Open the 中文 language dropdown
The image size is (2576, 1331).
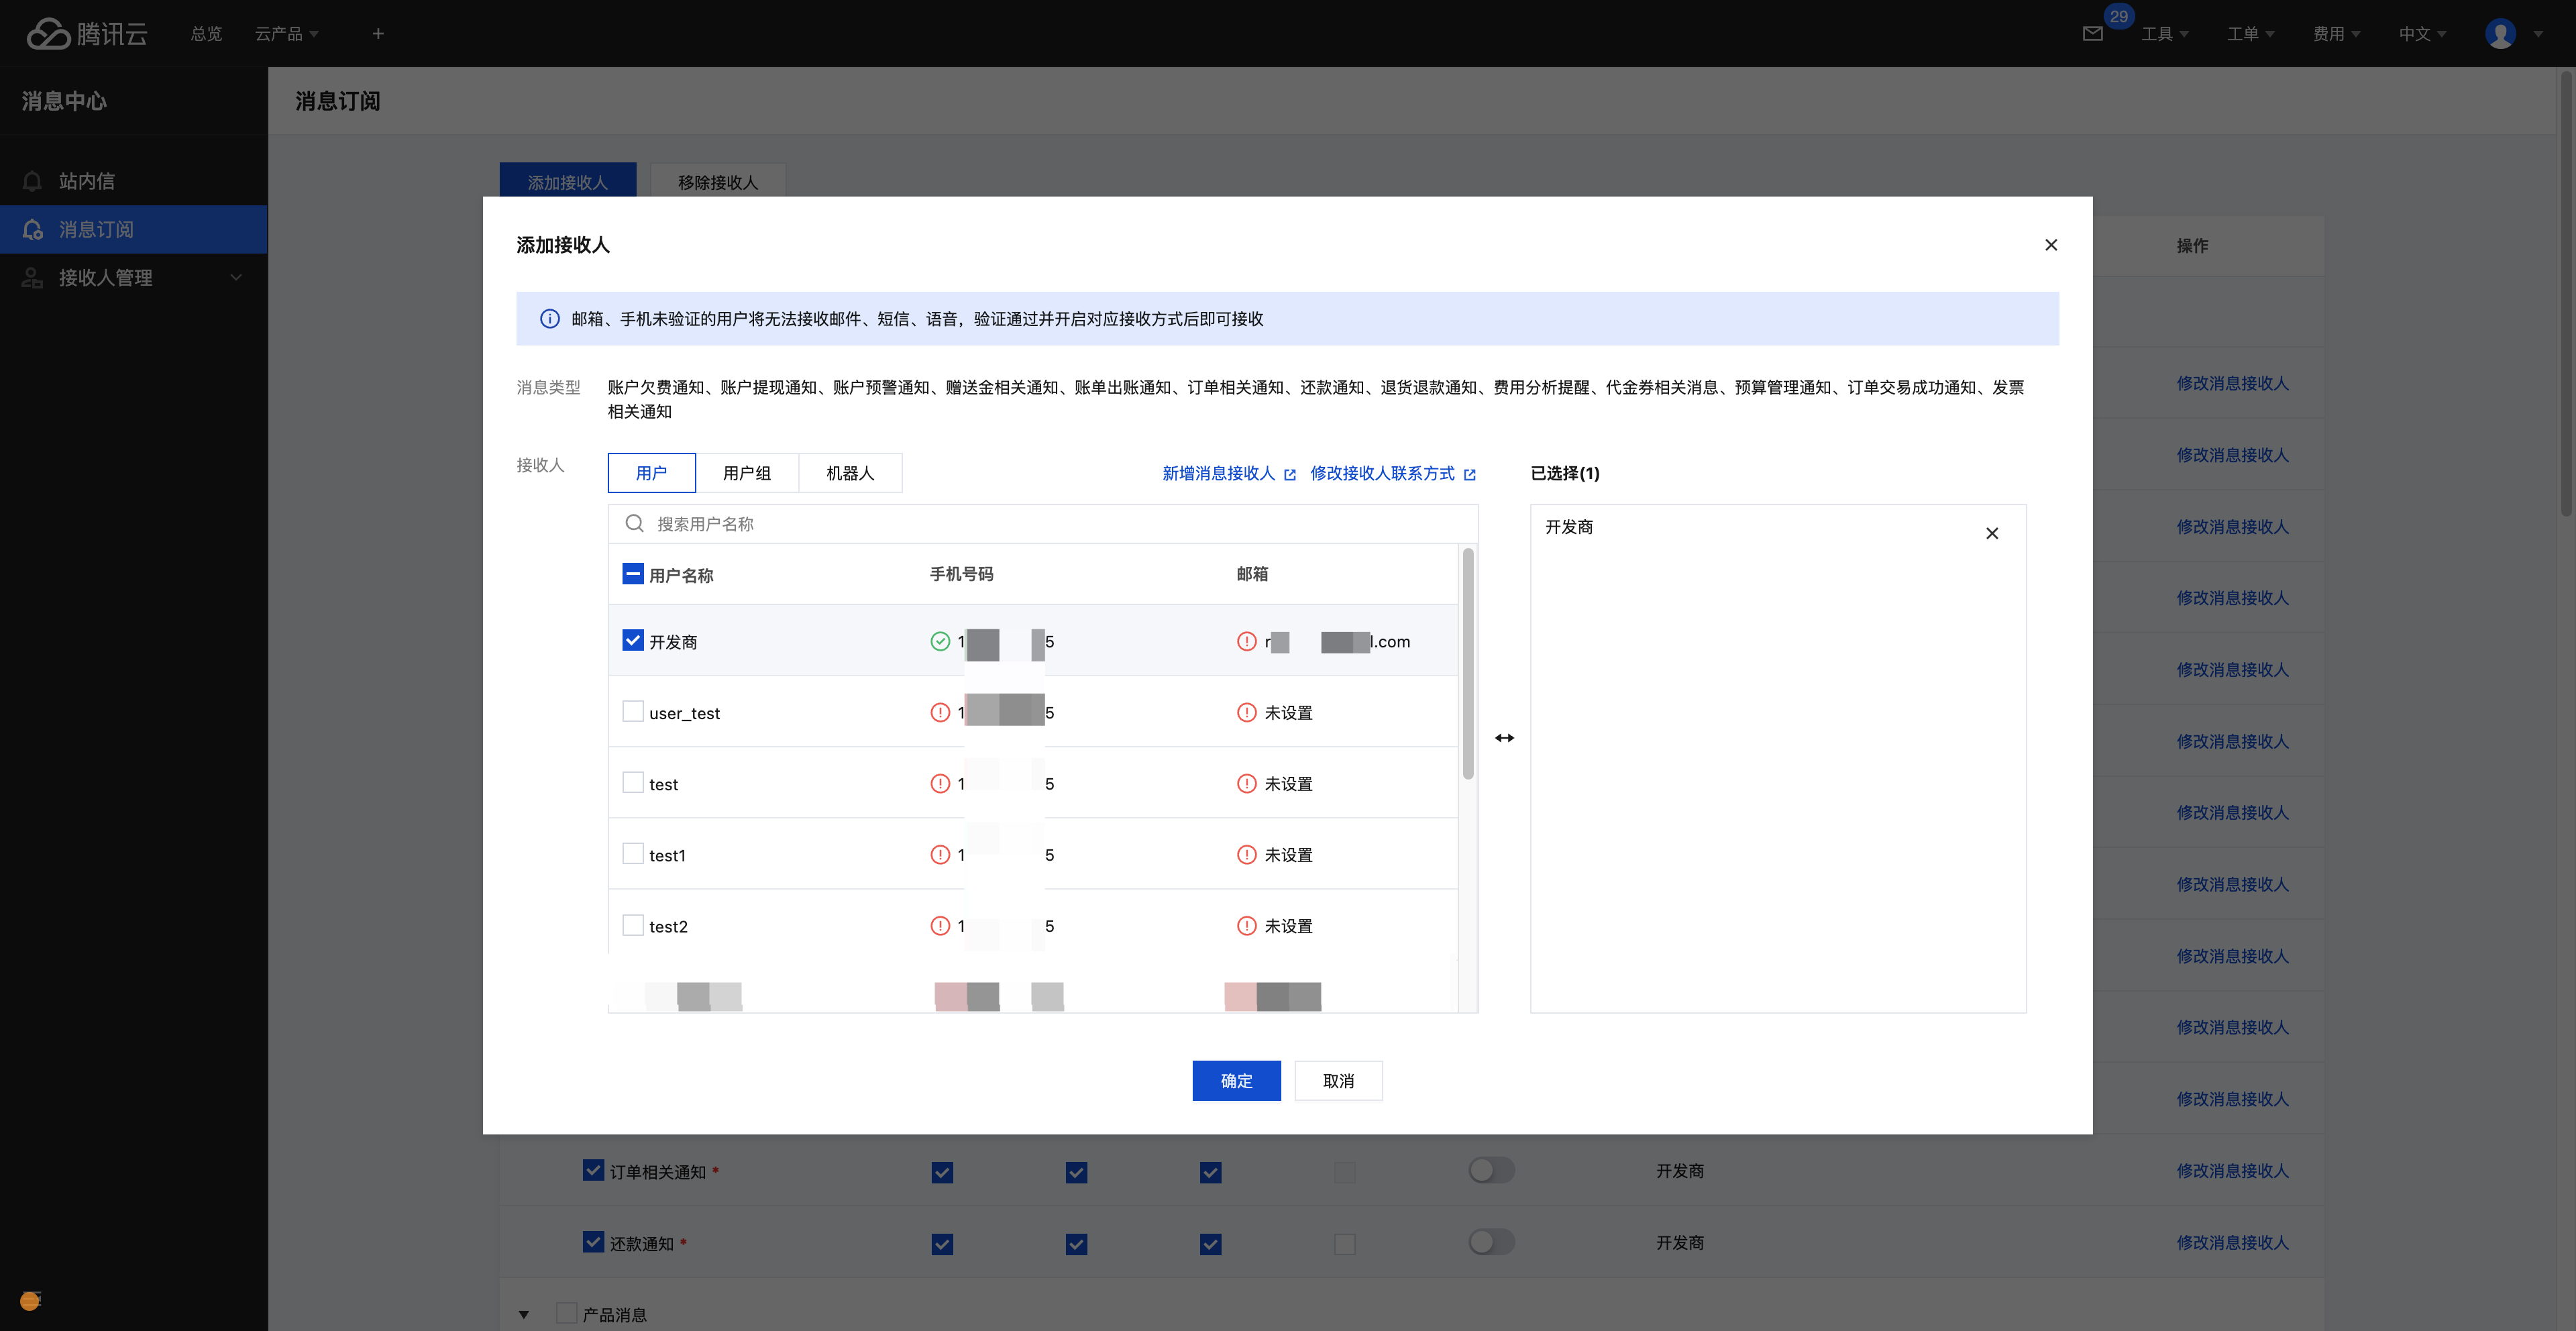point(2421,34)
